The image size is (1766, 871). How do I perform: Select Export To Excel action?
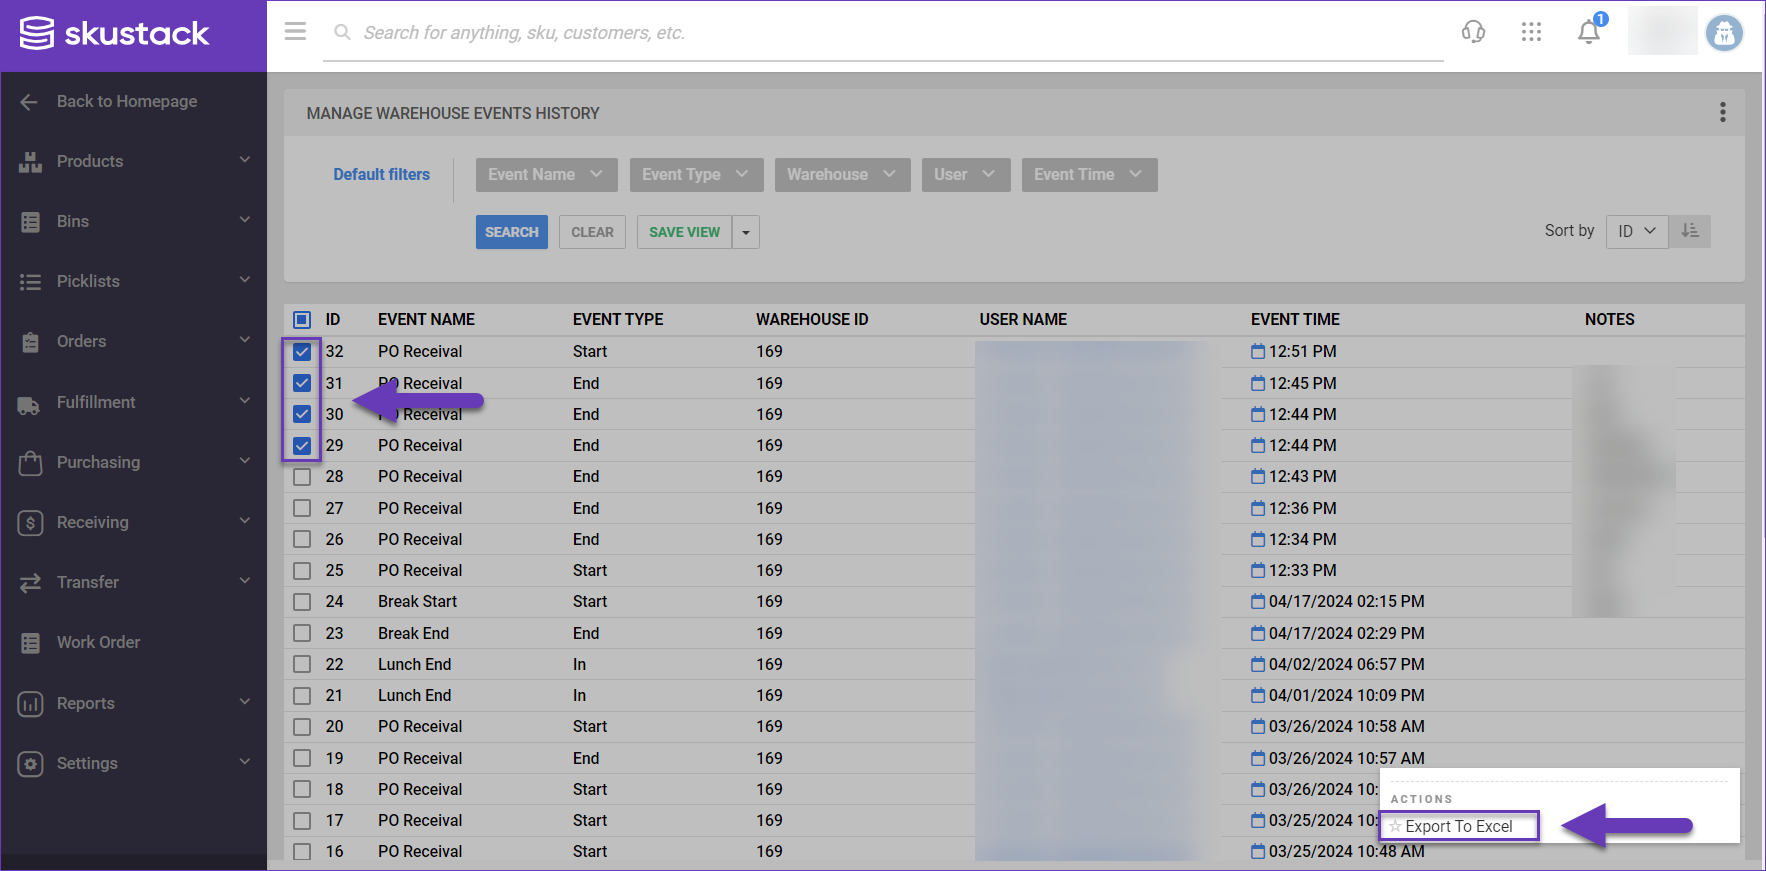[1458, 826]
